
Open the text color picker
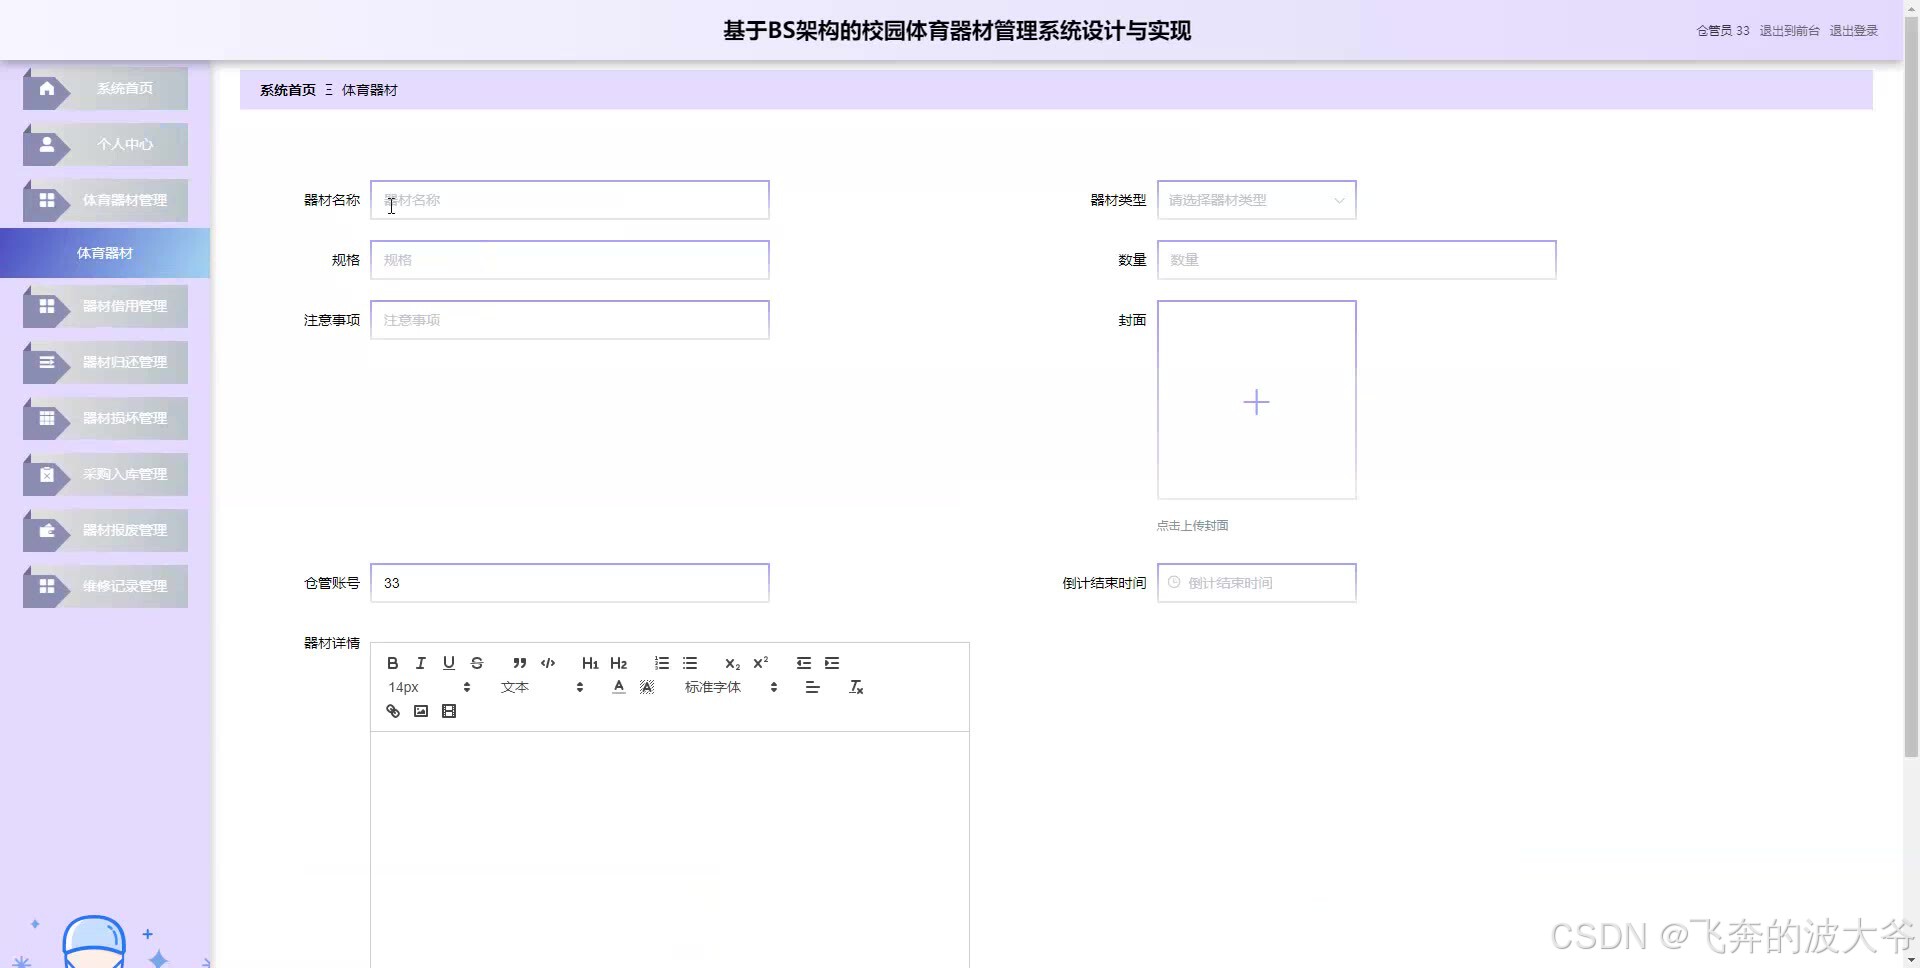tap(619, 687)
